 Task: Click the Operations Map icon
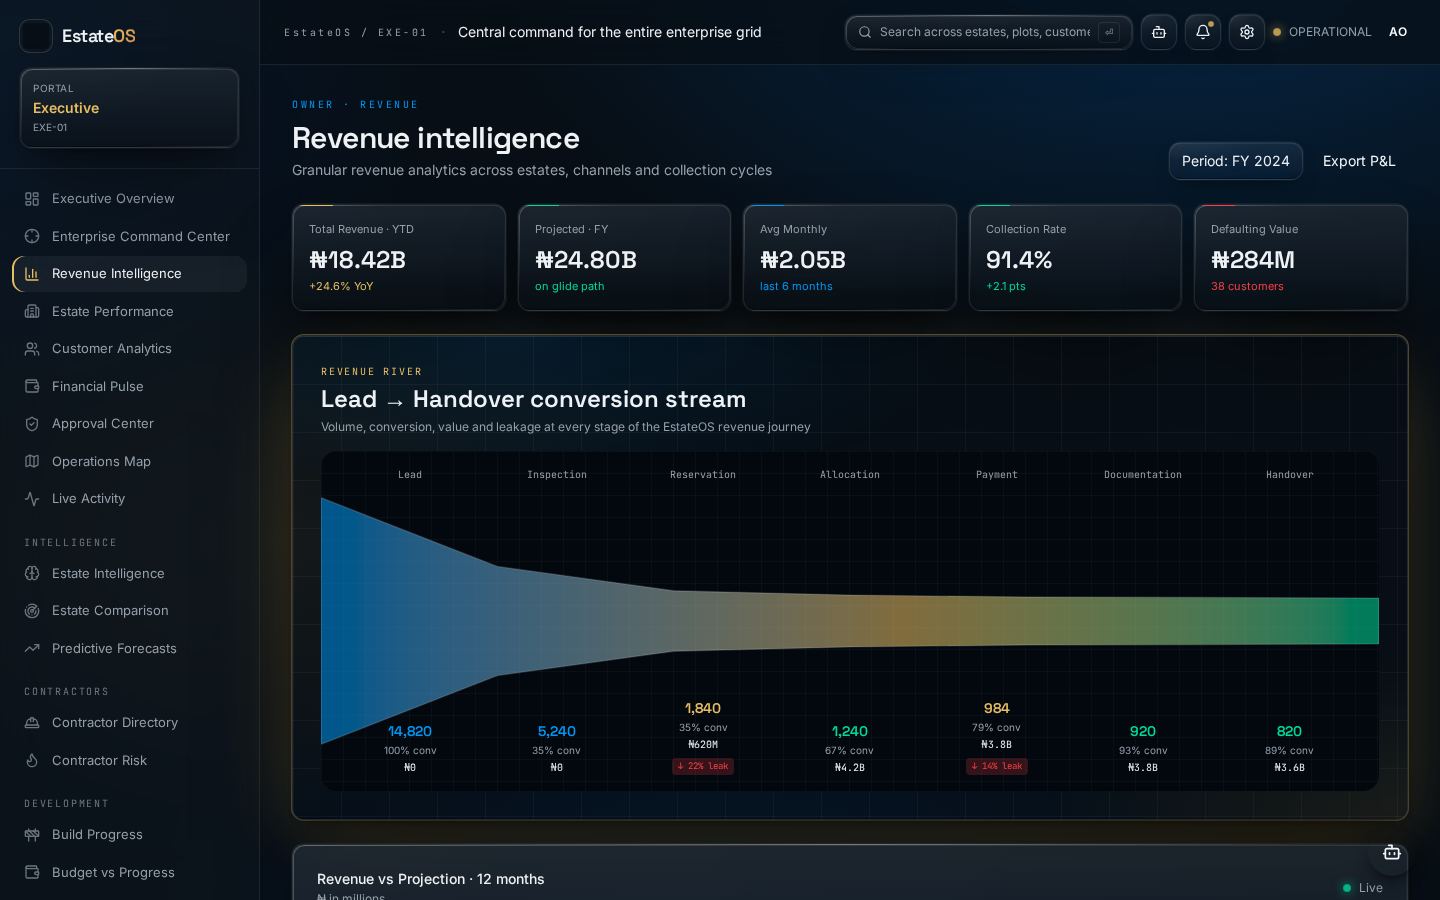(x=32, y=461)
